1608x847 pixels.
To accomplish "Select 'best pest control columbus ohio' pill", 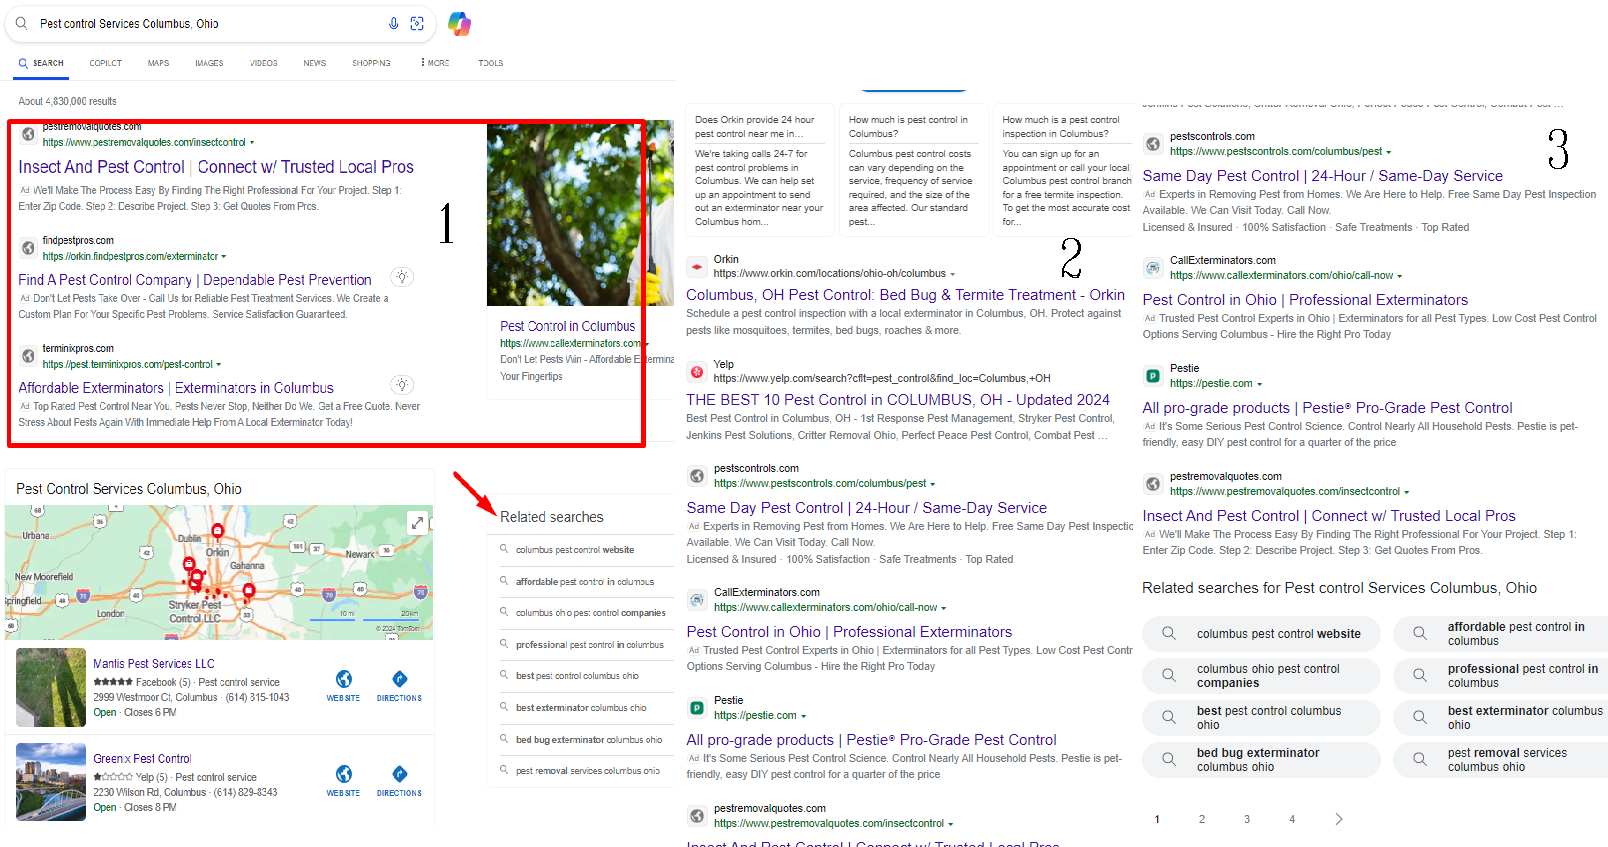I will (x=1261, y=718).
